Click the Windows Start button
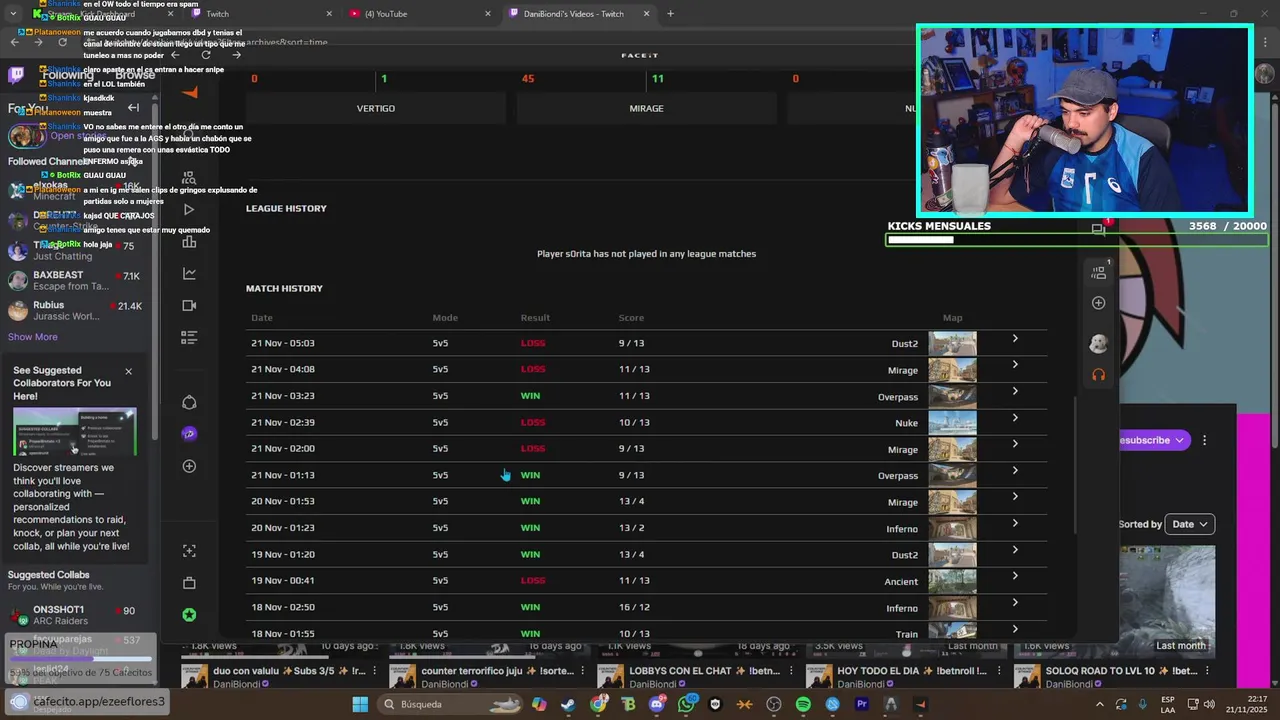Screen dimensions: 1280x720 coord(360,704)
